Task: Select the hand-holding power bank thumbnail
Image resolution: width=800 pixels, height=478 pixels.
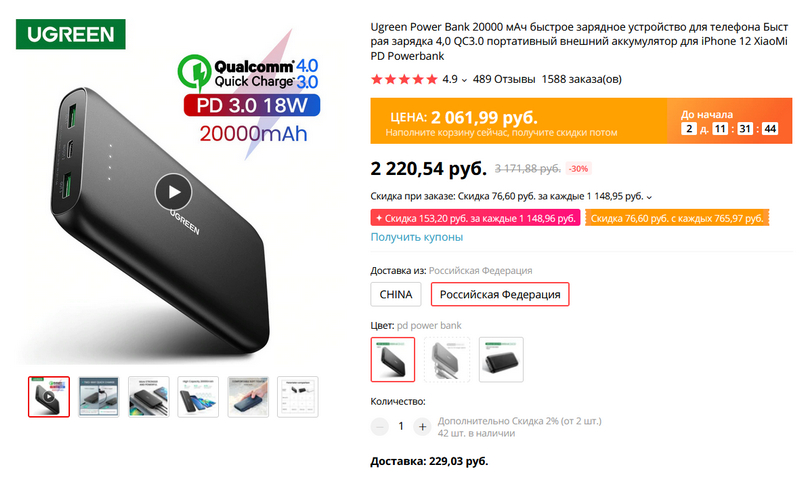Action: [248, 397]
